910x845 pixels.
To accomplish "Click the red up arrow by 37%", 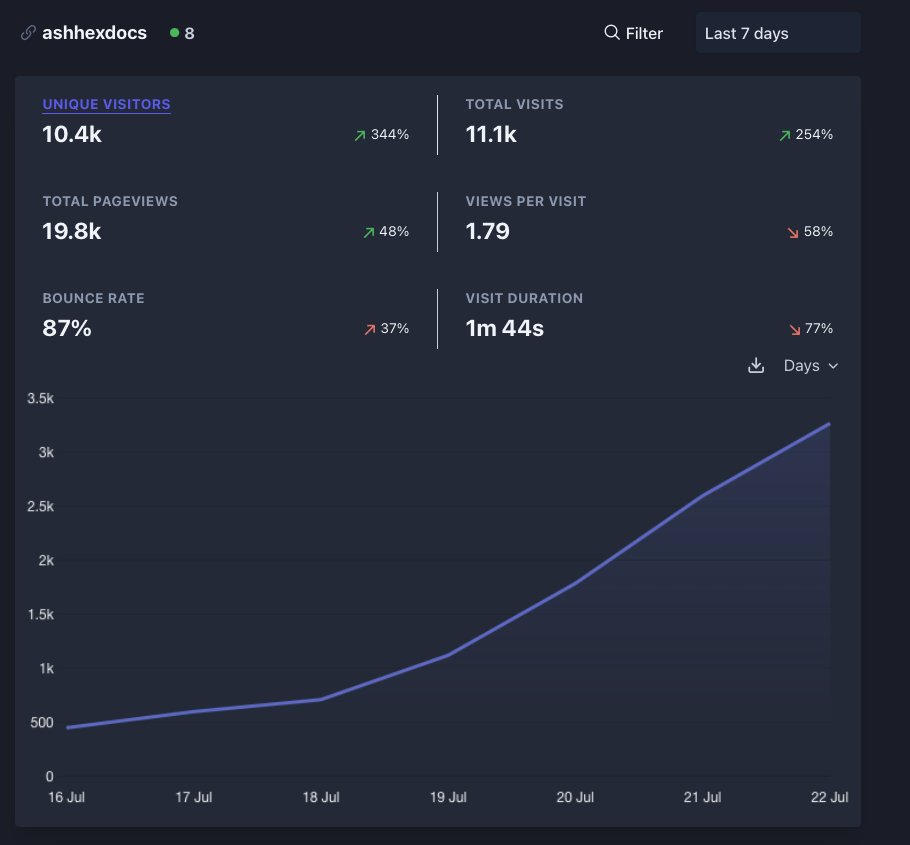I will (x=370, y=329).
